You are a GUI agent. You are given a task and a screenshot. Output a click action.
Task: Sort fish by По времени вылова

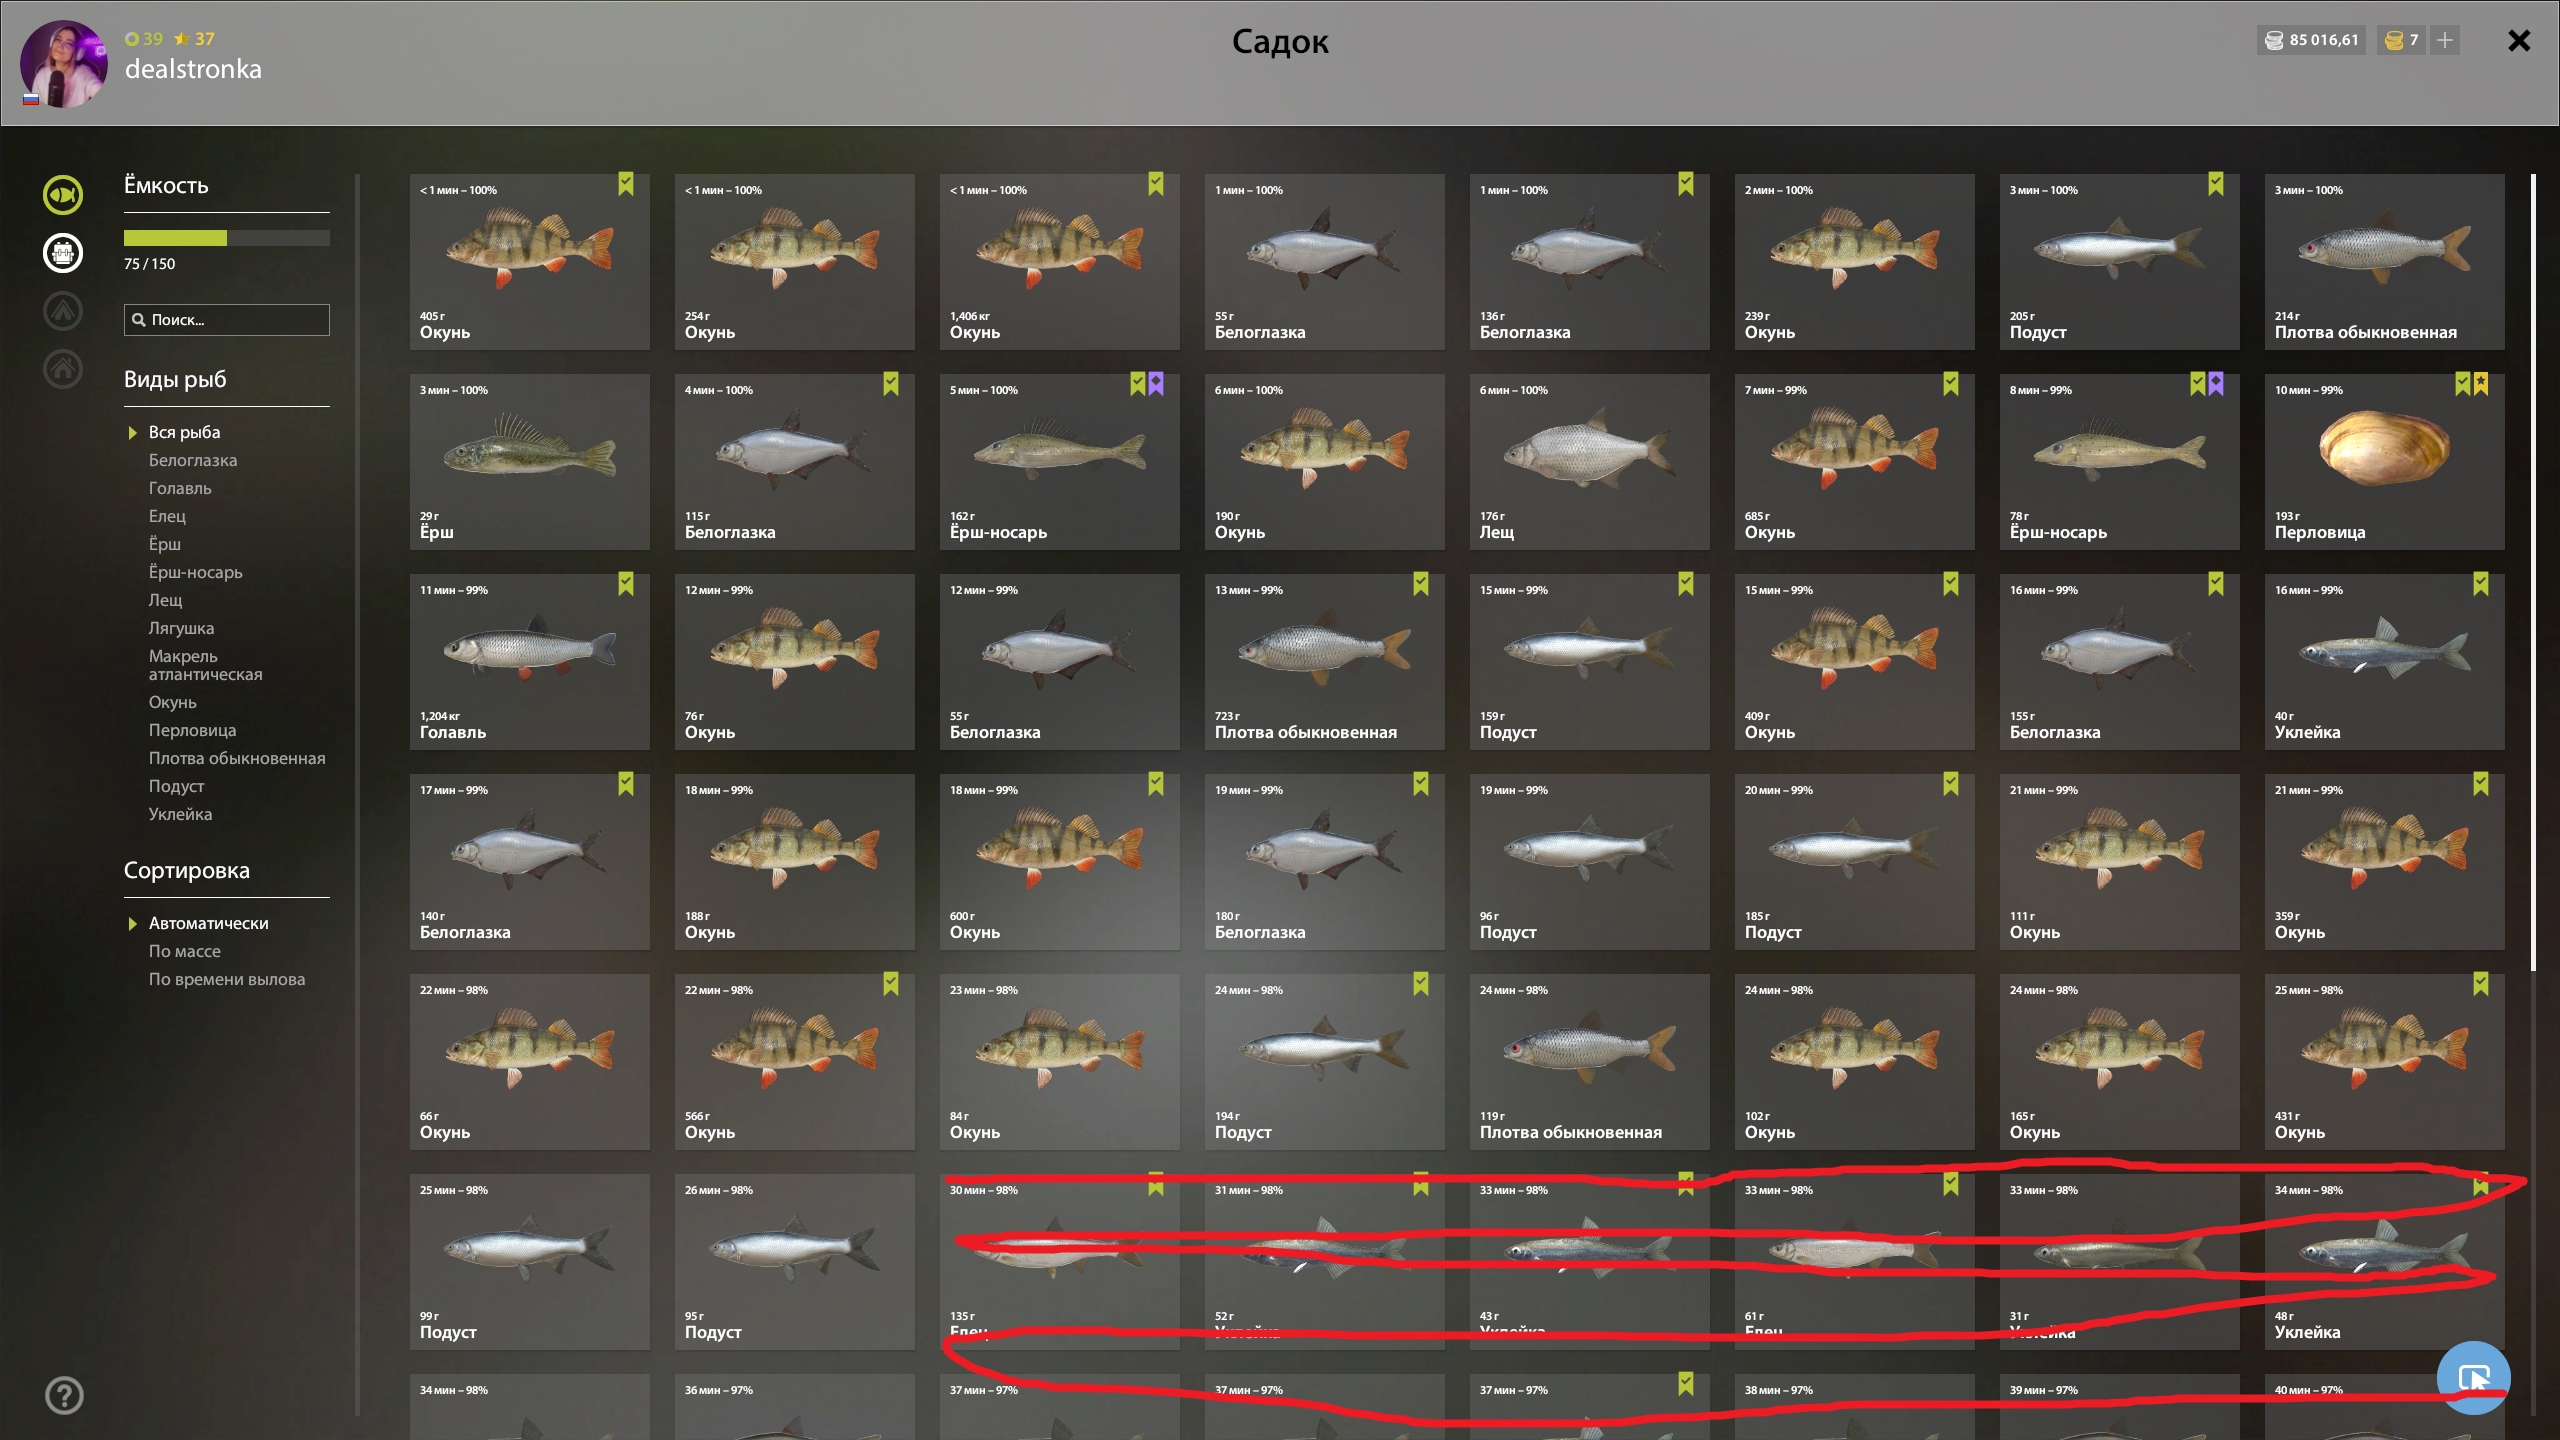point(227,979)
